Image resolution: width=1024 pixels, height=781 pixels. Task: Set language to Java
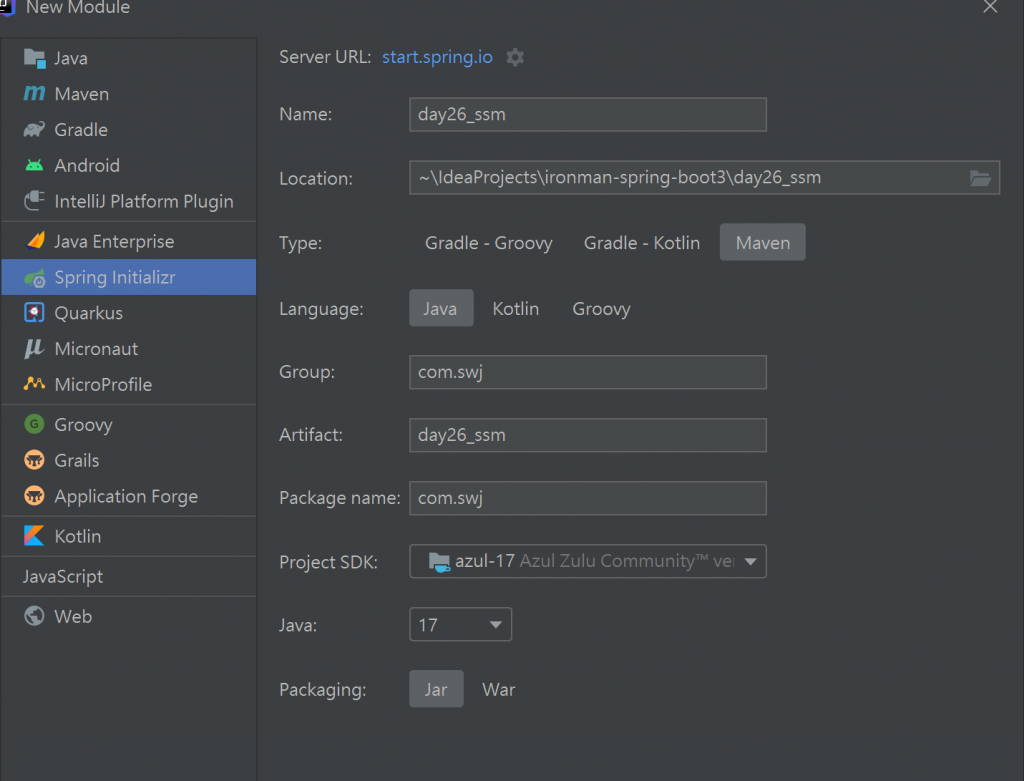coord(441,308)
